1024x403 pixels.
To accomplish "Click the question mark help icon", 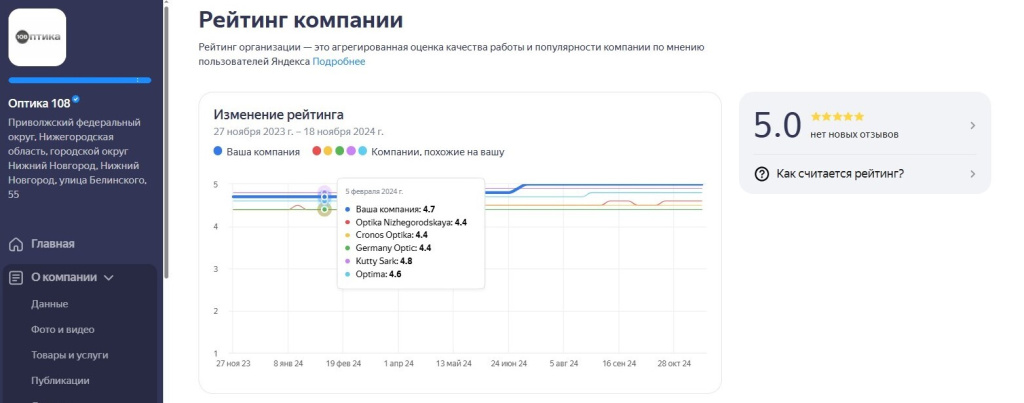I will 761,174.
